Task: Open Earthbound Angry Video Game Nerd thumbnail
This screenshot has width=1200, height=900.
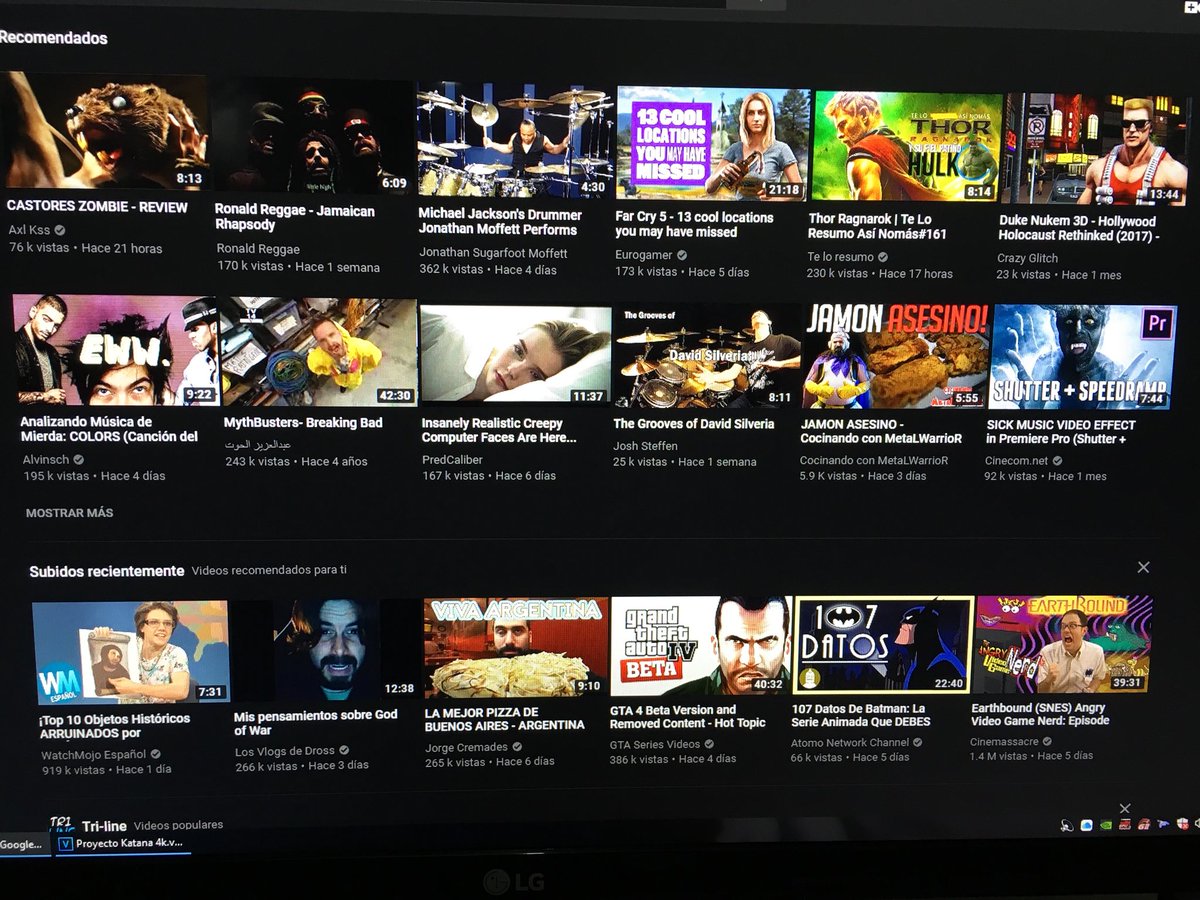Action: click(x=1064, y=644)
